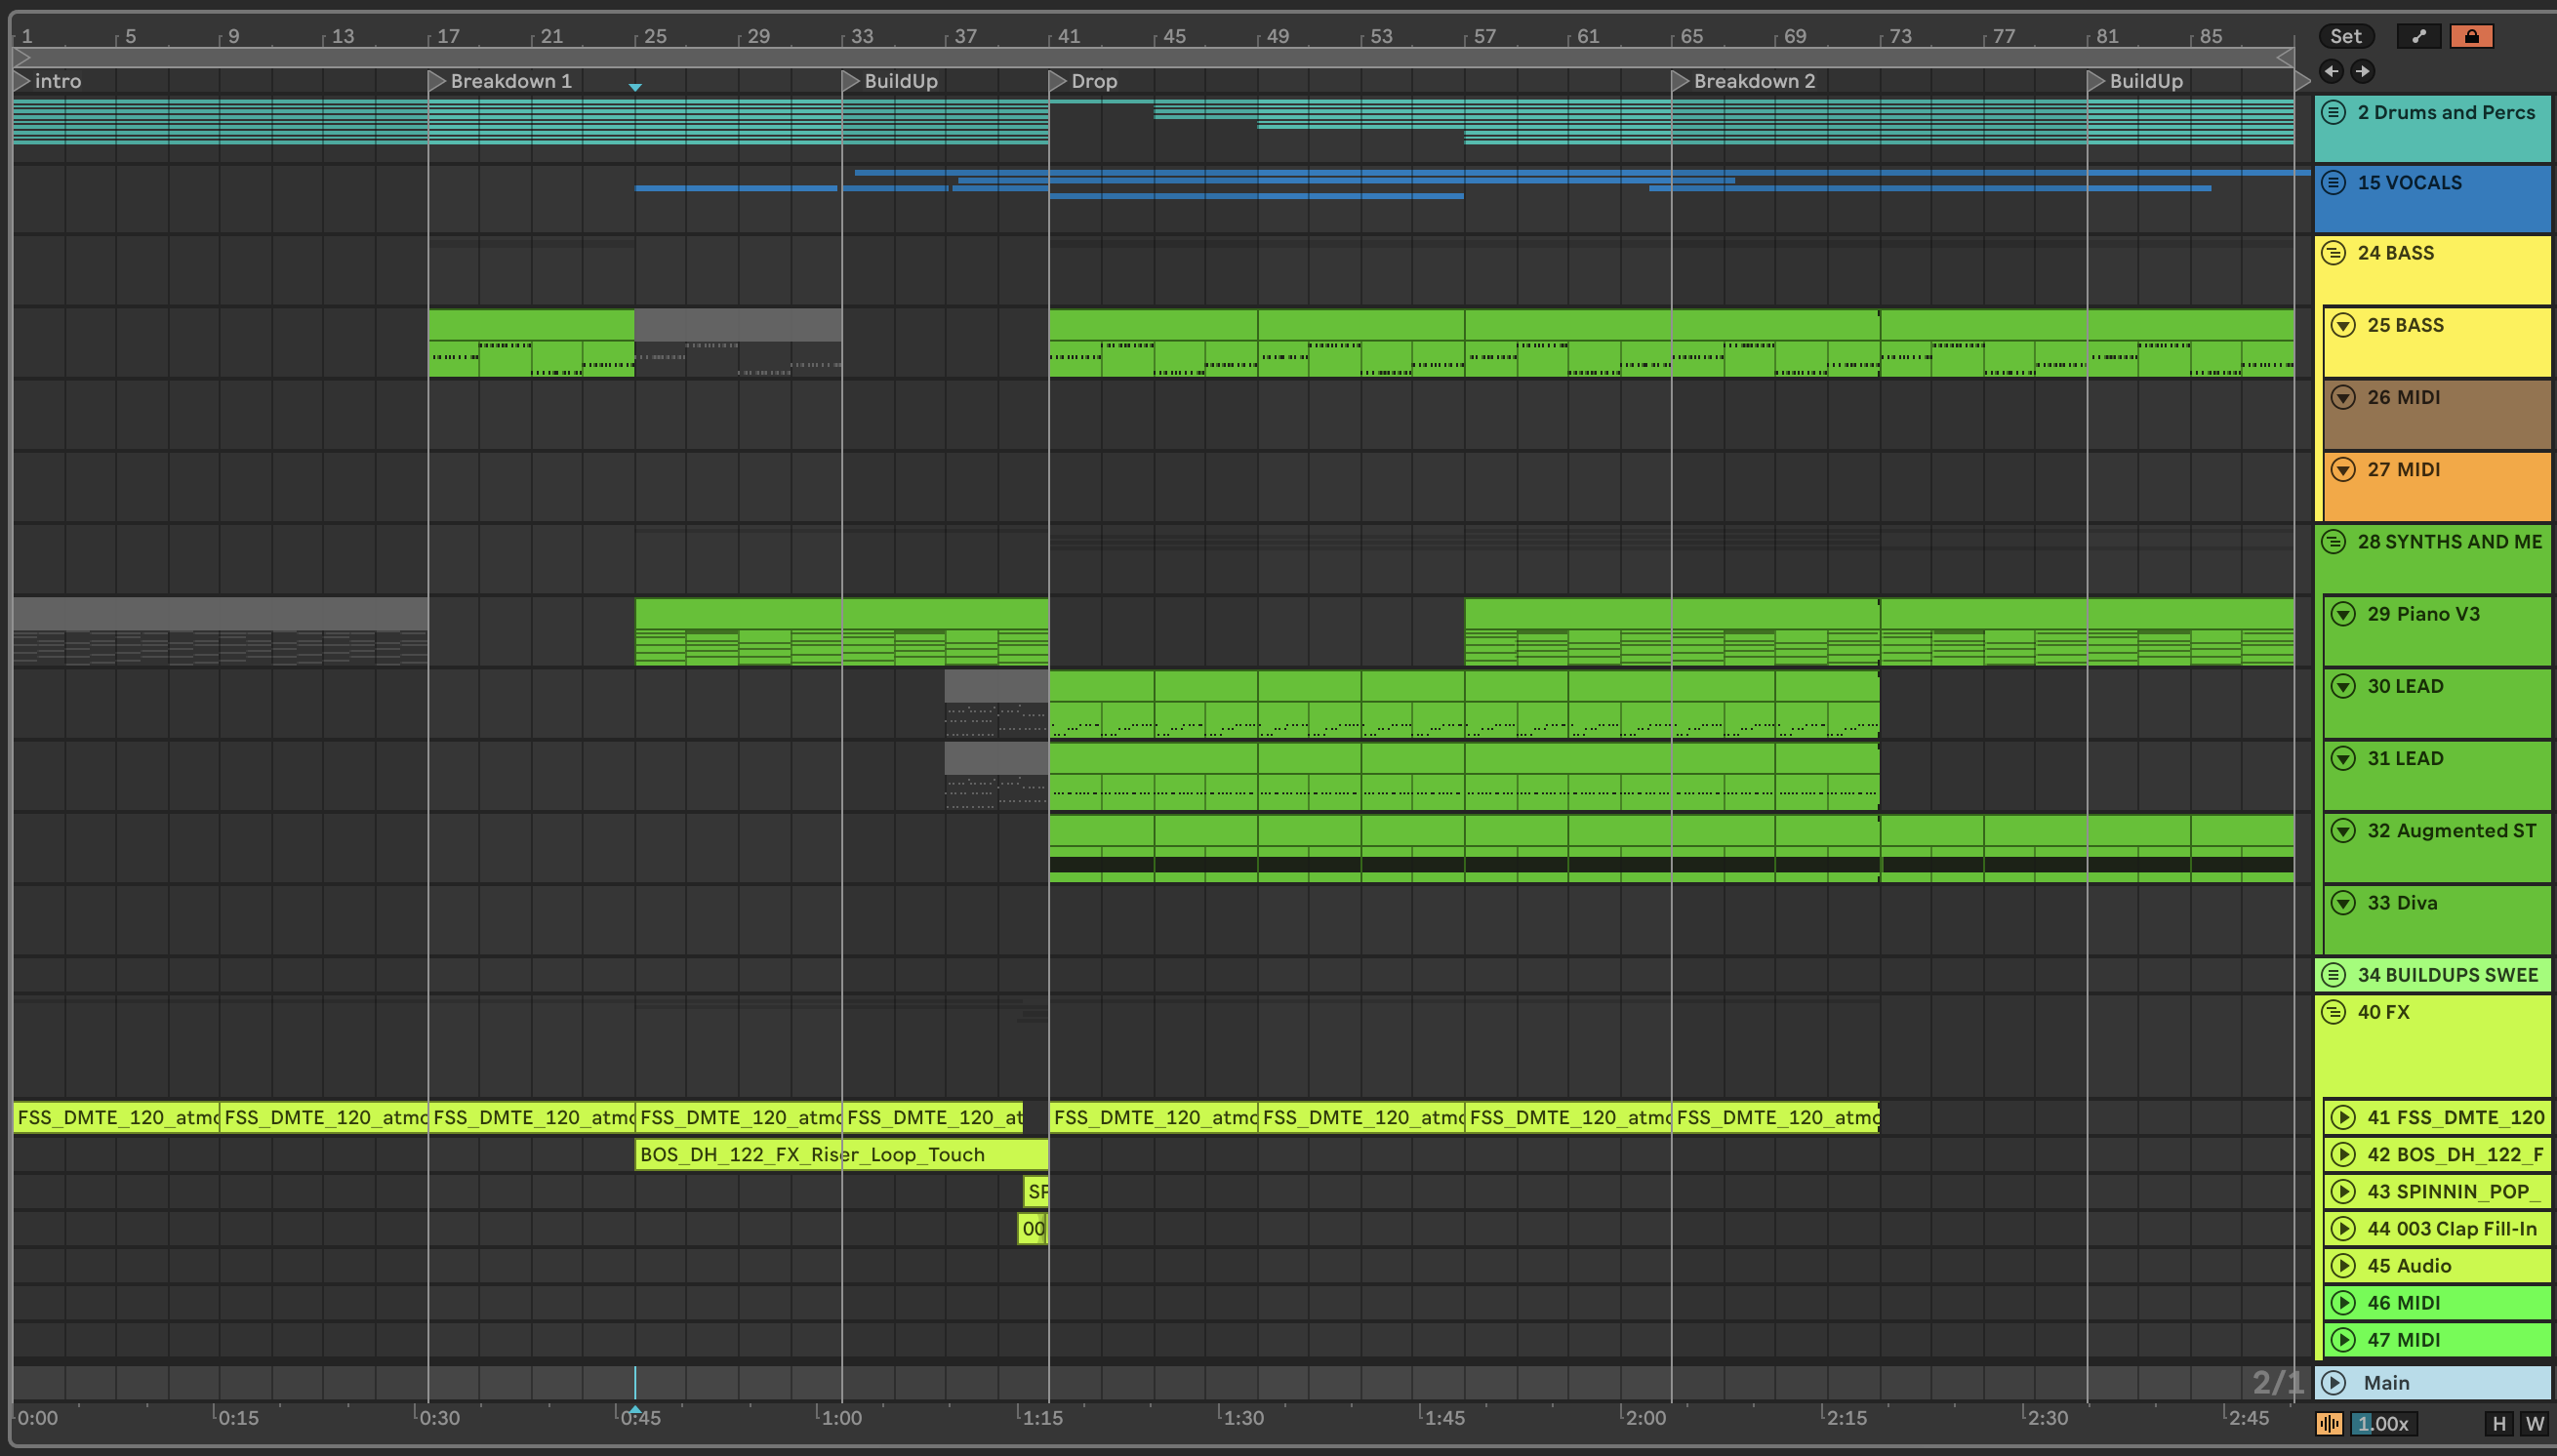Adjust the 1.00x zoom slider
The image size is (2557, 1456).
pos(2382,1424)
